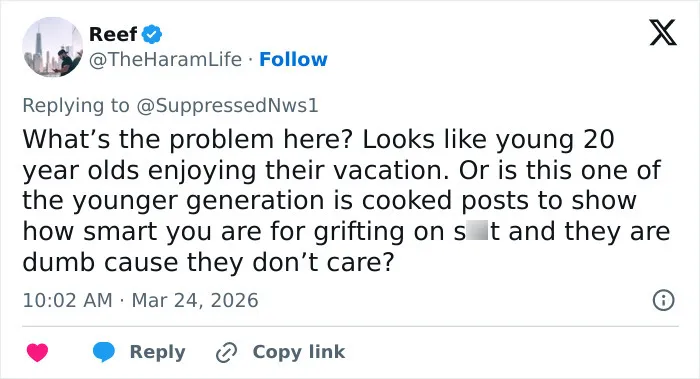
Task: Open Reef's profile picture
Action: point(53,47)
